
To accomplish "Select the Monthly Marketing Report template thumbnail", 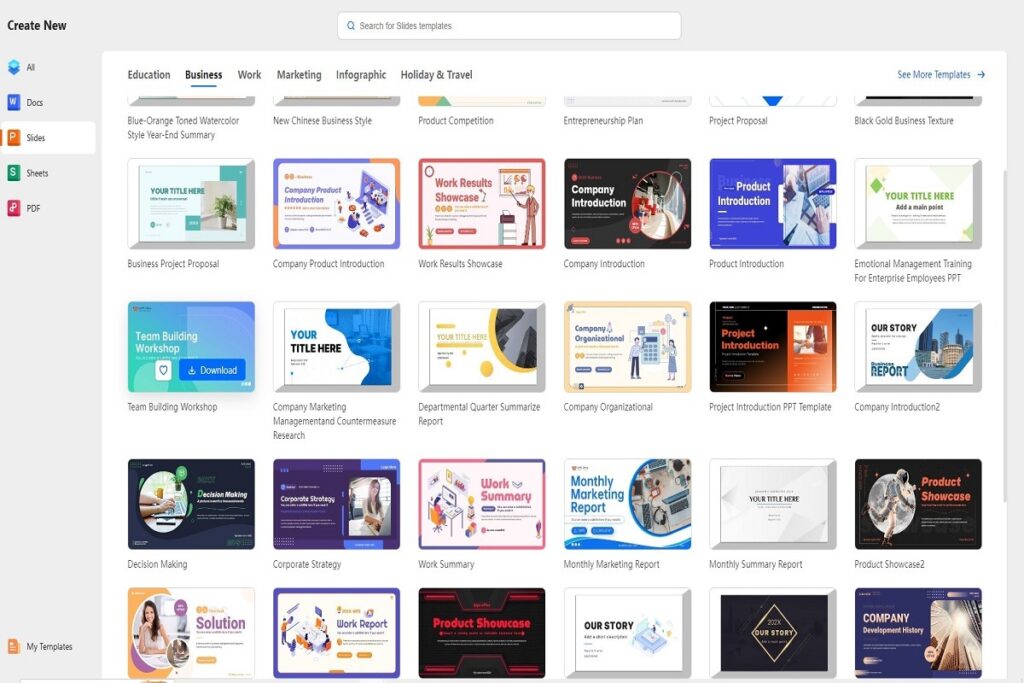I will coord(627,504).
